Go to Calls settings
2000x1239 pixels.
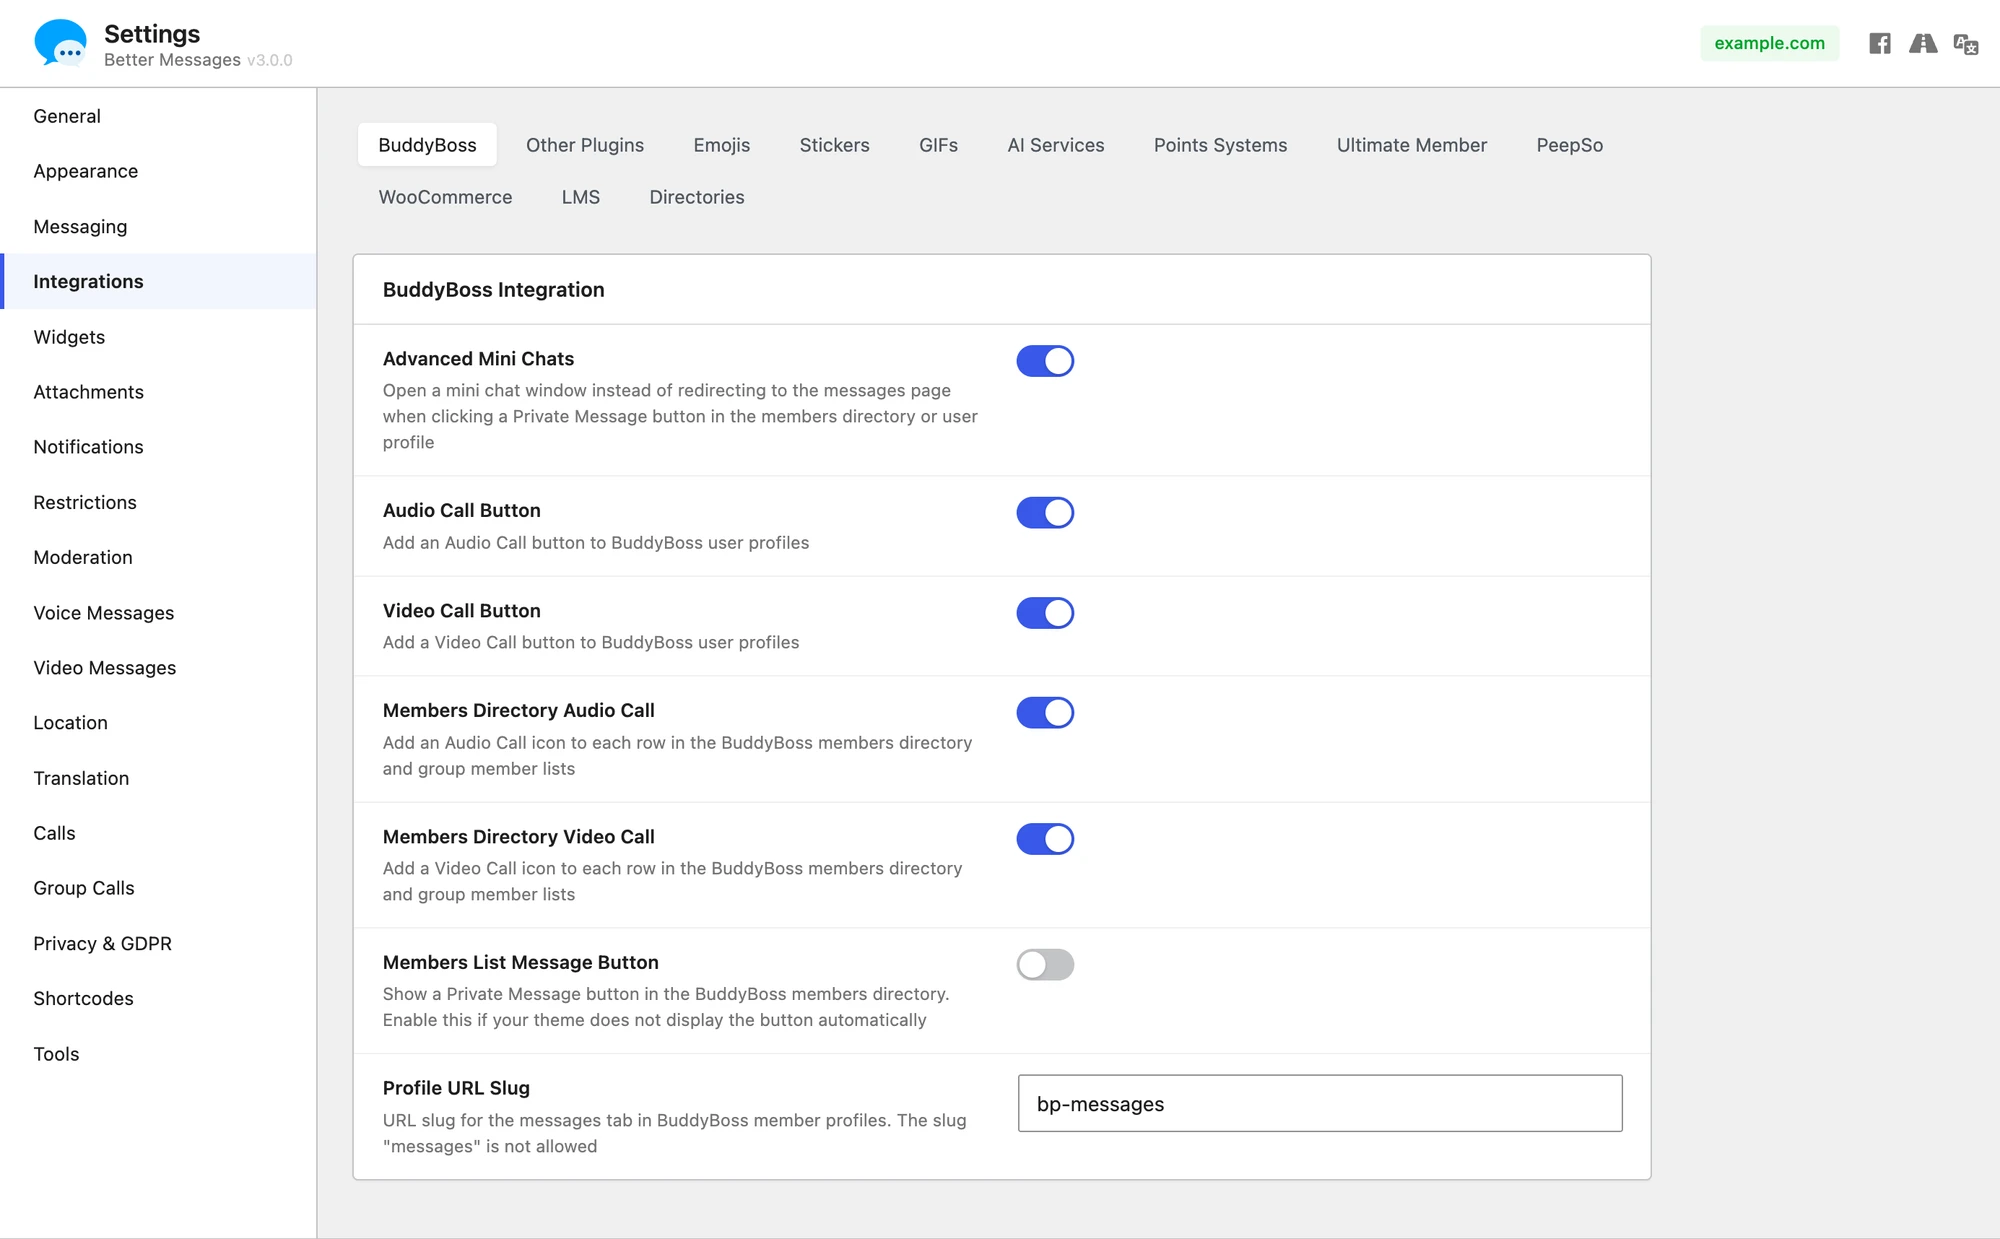point(158,833)
